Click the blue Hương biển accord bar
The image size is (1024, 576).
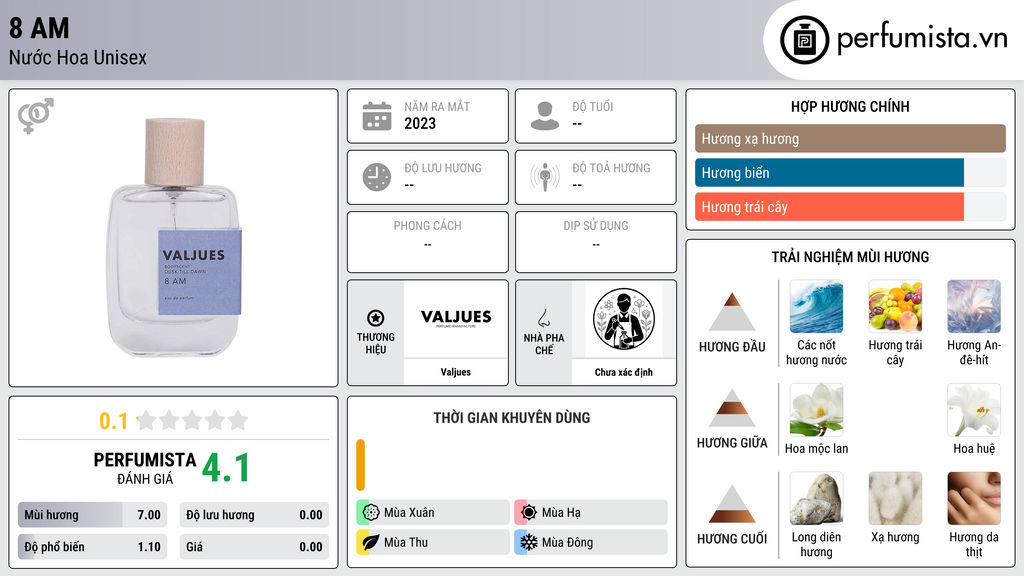click(x=829, y=173)
